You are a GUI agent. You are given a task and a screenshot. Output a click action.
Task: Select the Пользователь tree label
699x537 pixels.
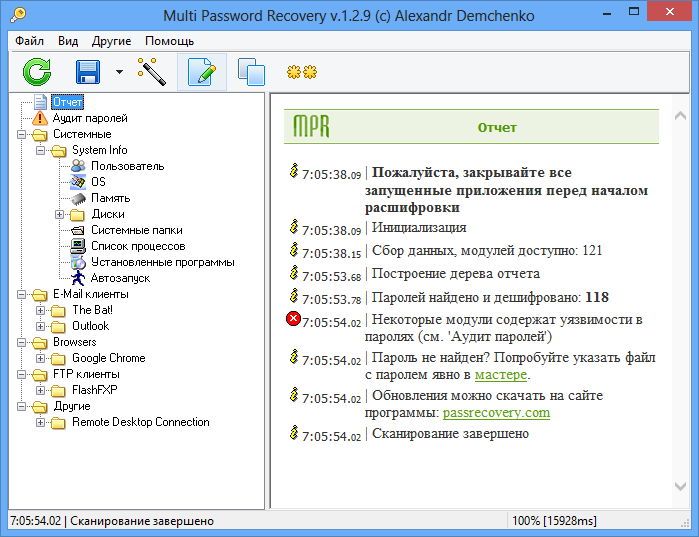[x=127, y=166]
